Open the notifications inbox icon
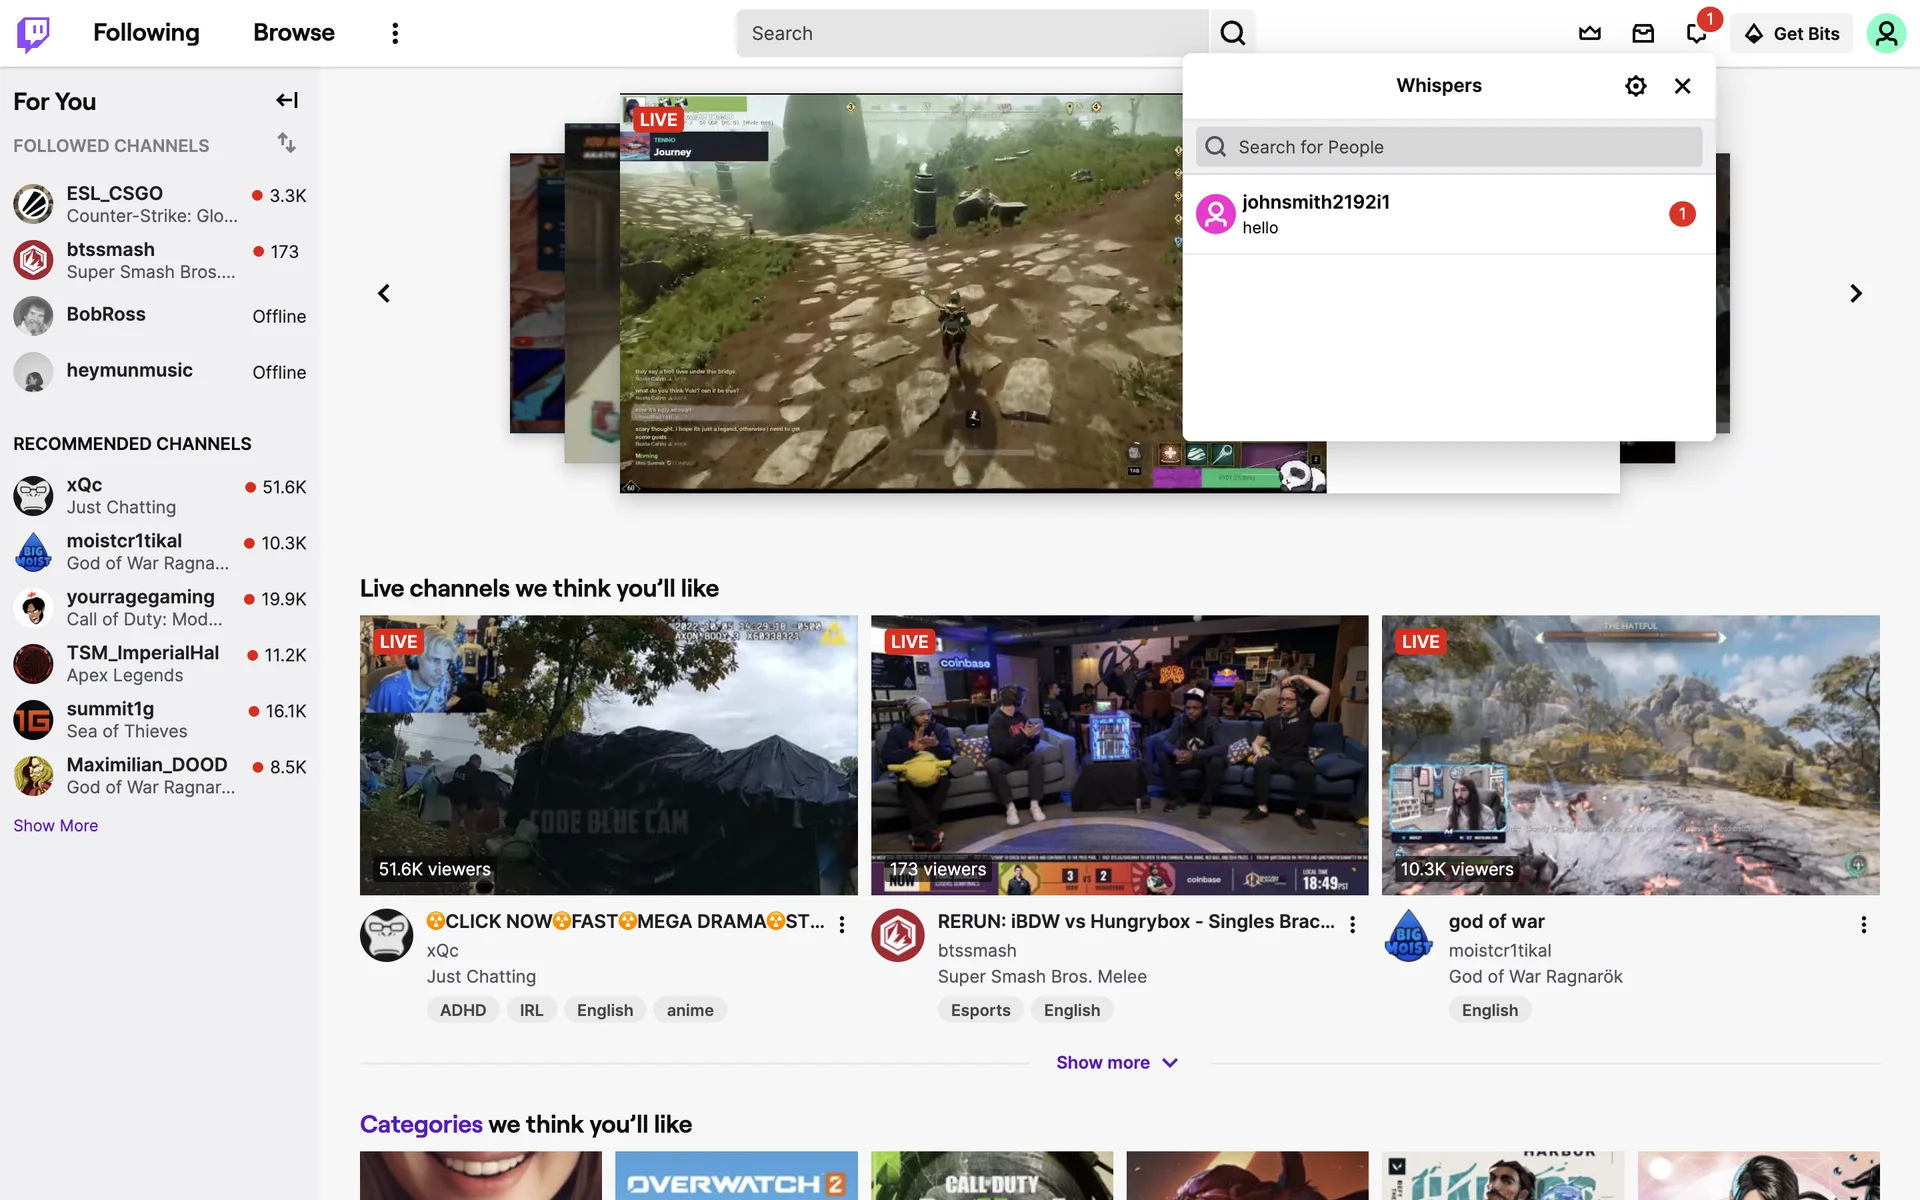The image size is (1920, 1200). tap(1643, 33)
